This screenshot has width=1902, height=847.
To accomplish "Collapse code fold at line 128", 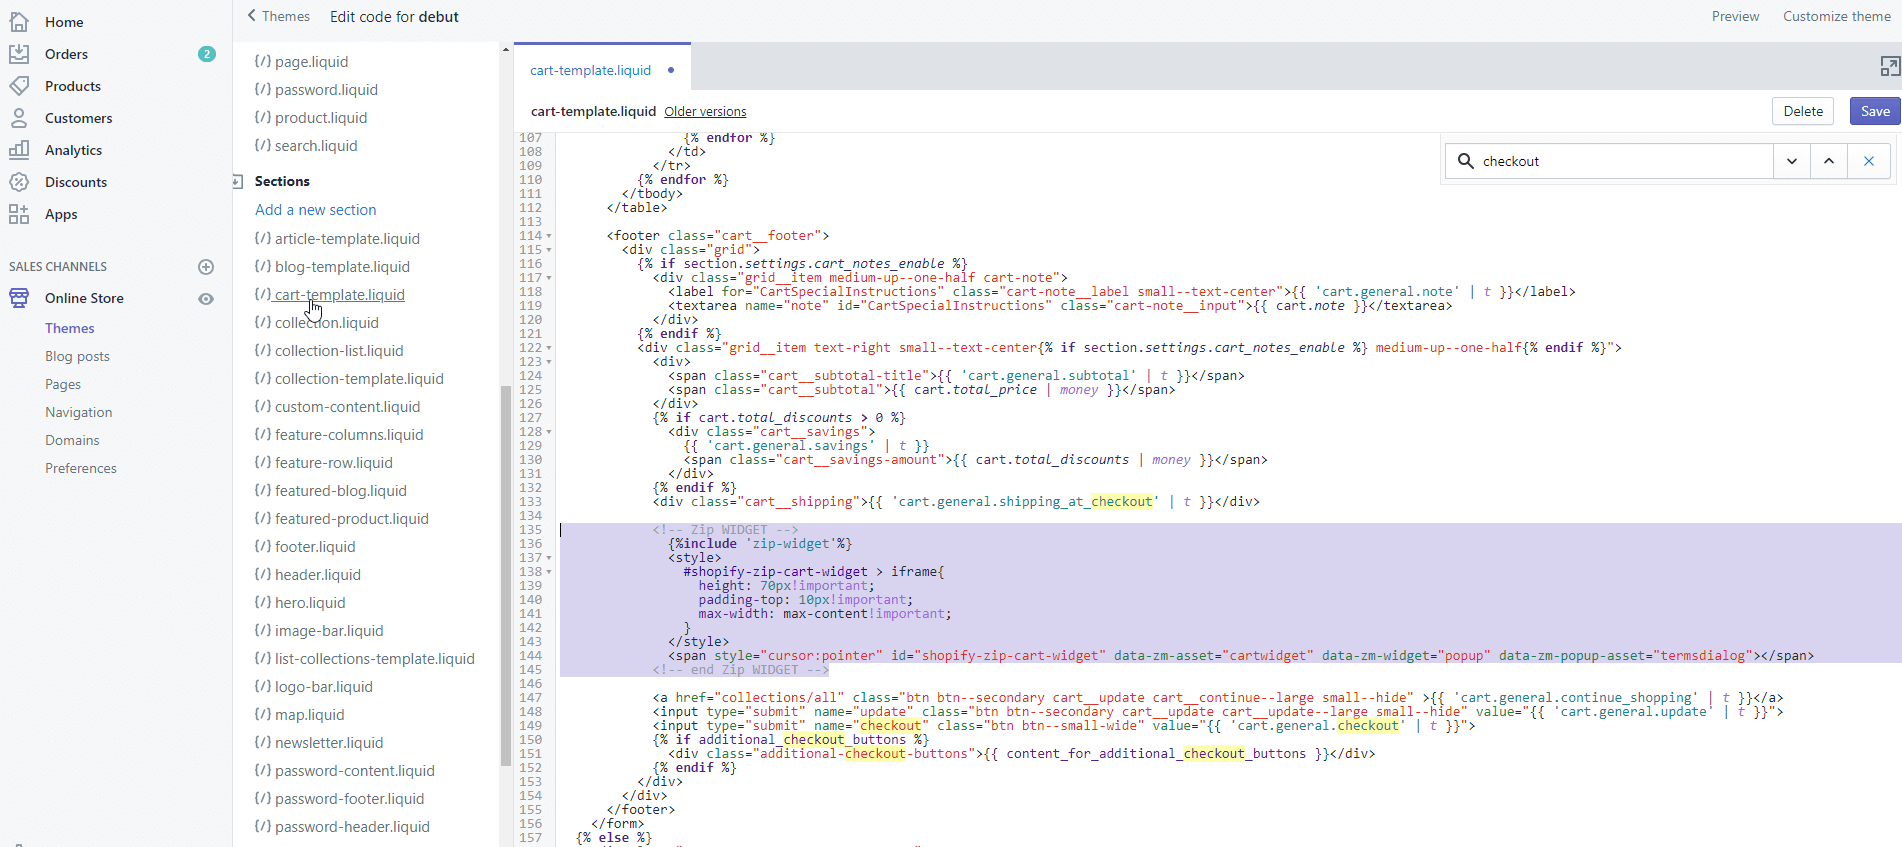I will (549, 432).
